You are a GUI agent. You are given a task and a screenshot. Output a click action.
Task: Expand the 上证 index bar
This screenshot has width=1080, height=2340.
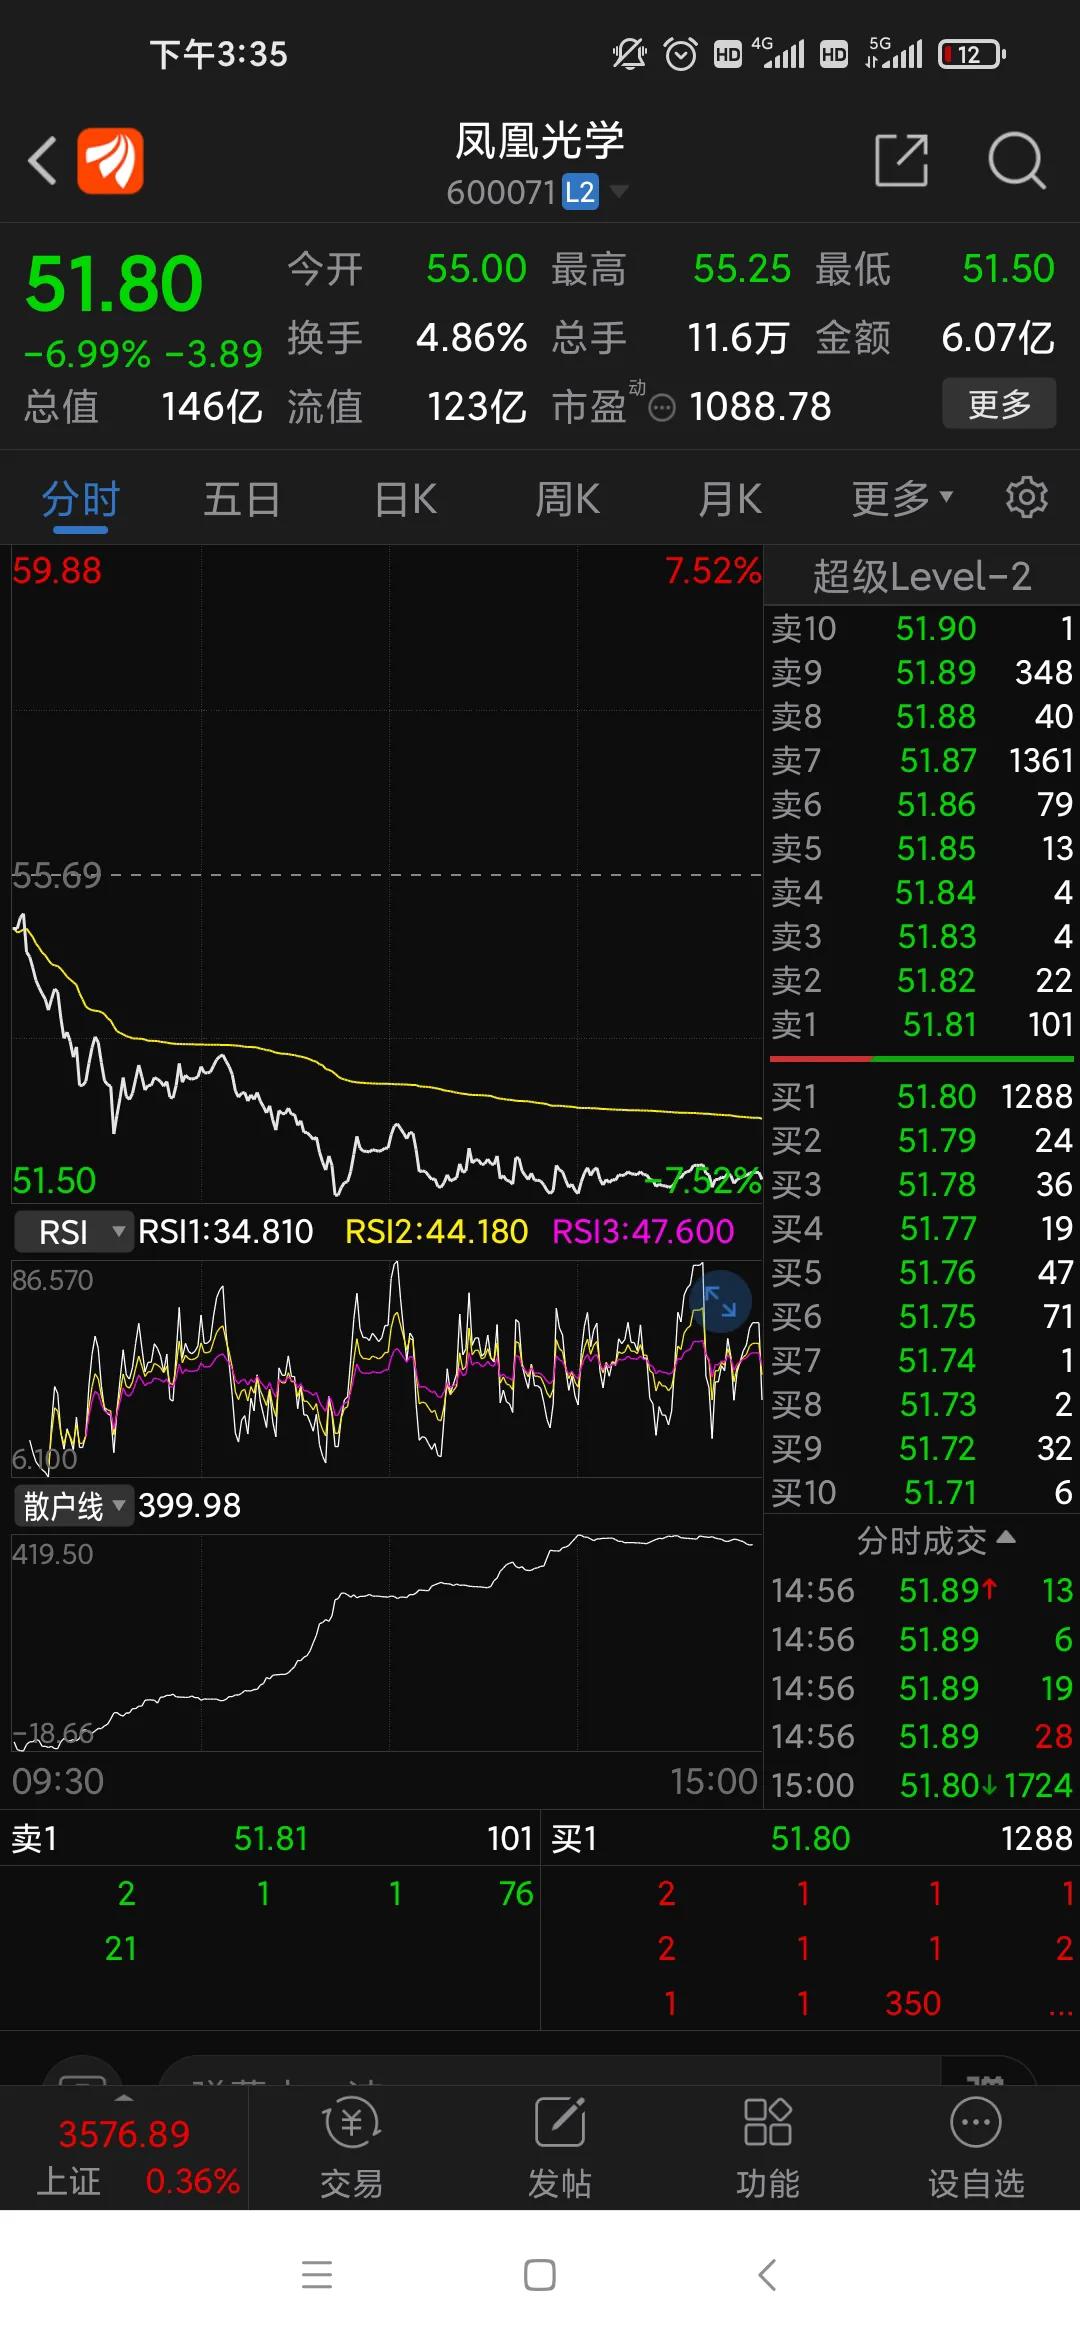(x=124, y=2148)
